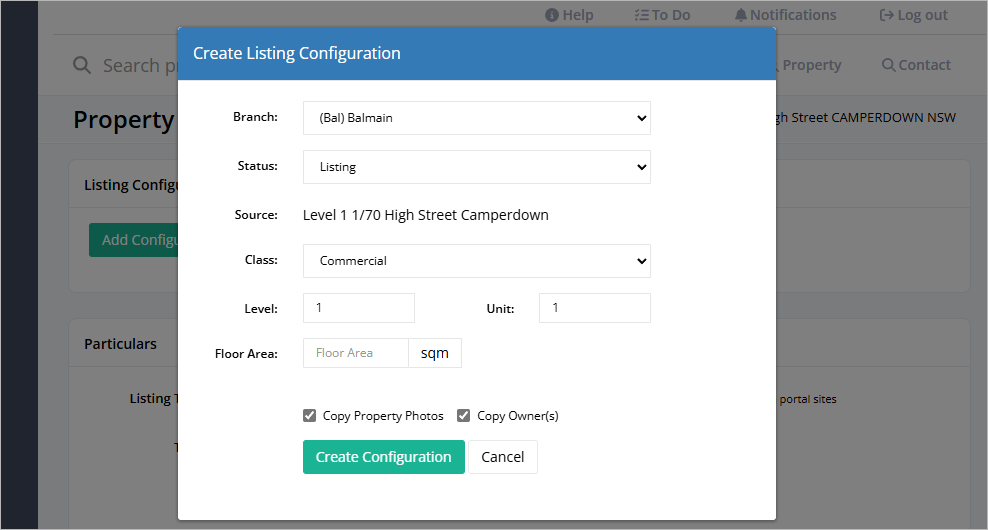Open the Status dropdown showing Listing
The height and width of the screenshot is (530, 988).
(x=476, y=167)
